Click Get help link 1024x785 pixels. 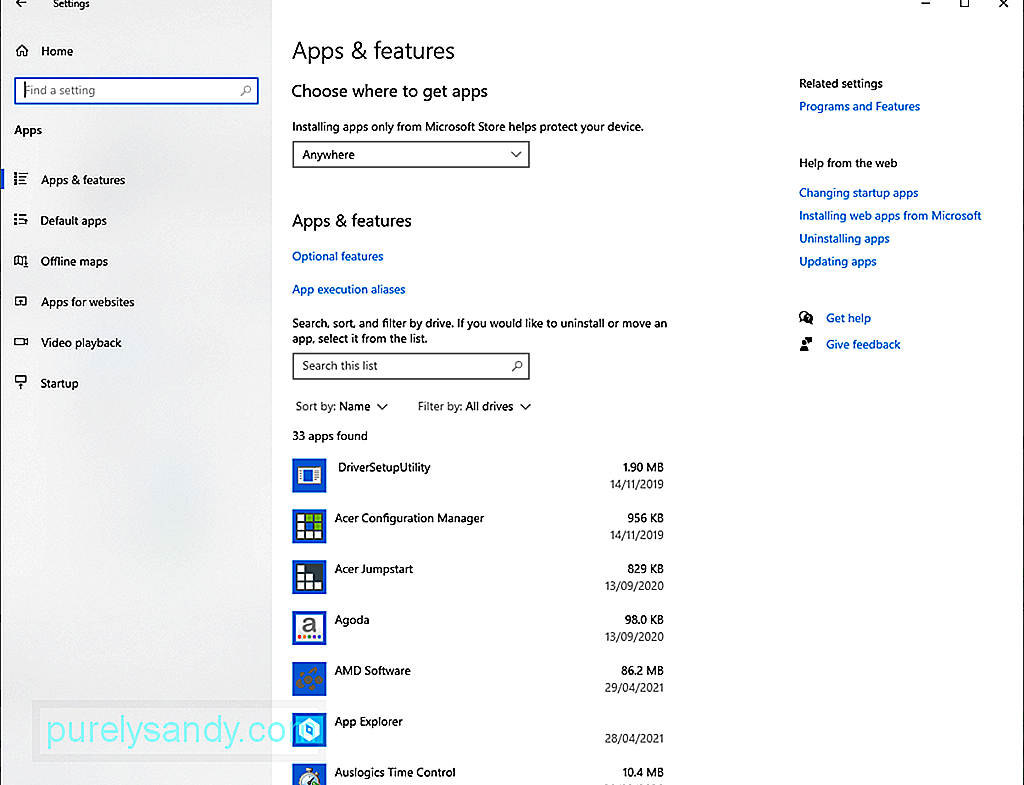(x=848, y=318)
